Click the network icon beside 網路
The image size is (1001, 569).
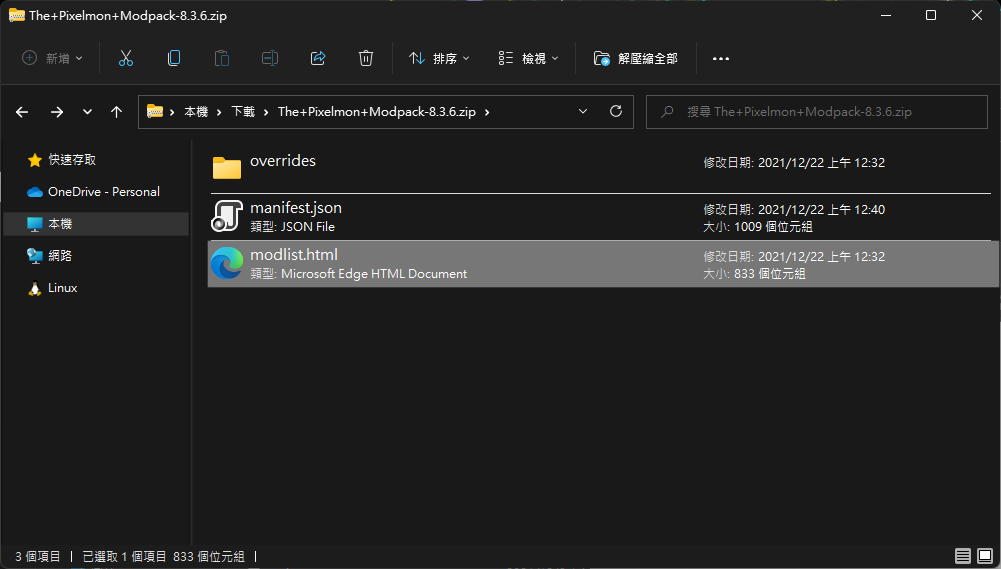point(34,256)
